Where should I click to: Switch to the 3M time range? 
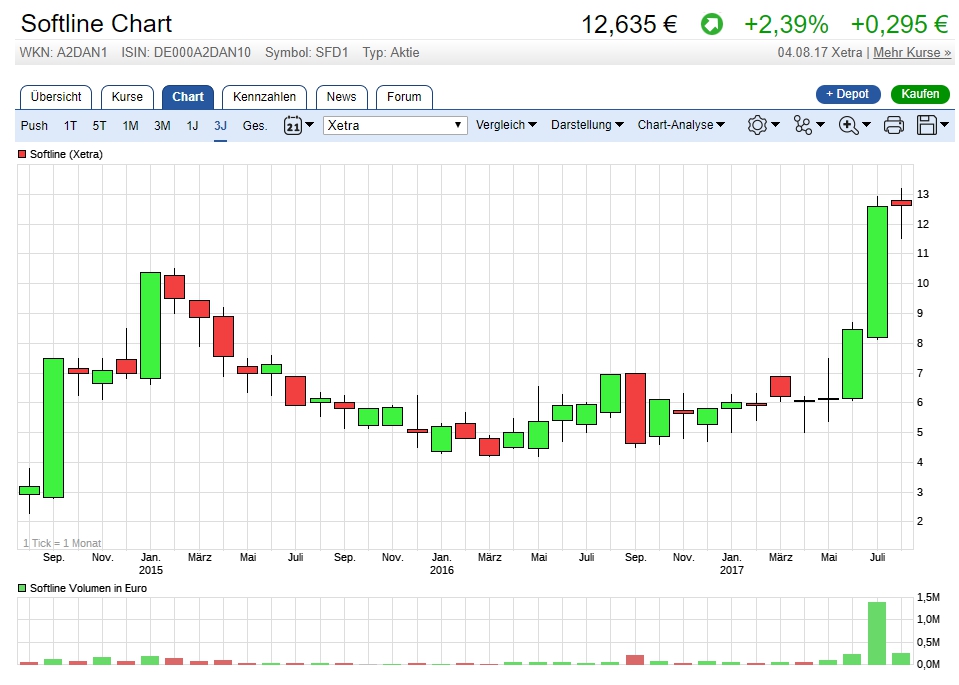click(x=162, y=125)
